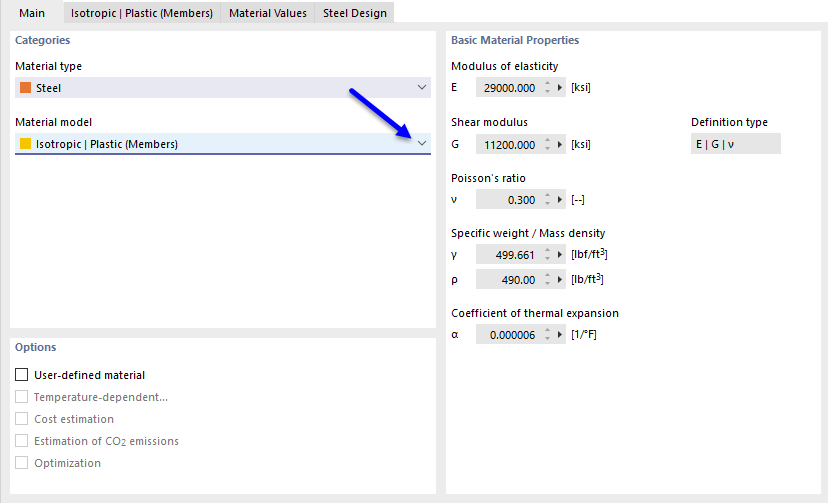This screenshot has width=828, height=503.
Task: Click the modulus of elasticity E value field
Action: tap(509, 88)
